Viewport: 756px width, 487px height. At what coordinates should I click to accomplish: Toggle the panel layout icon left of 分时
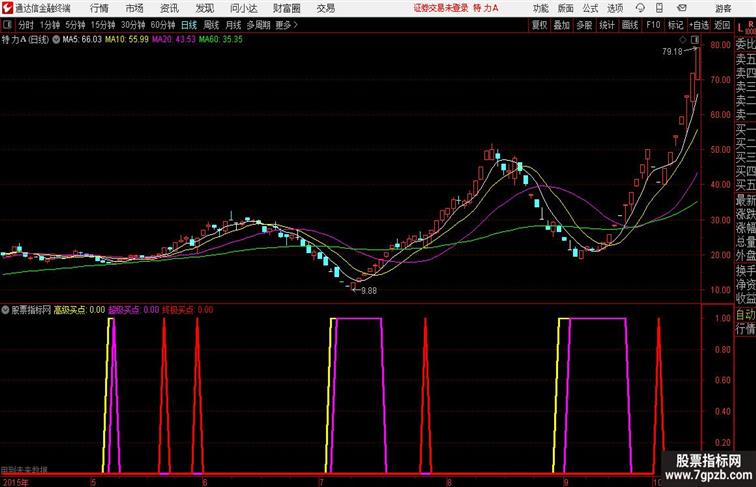(7, 25)
